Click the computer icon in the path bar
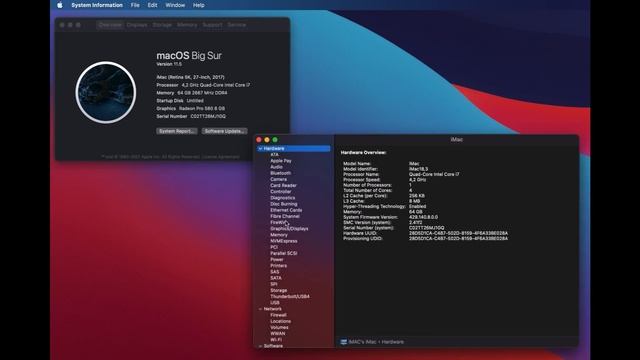Screen dimensions: 640x360 (x=344, y=342)
